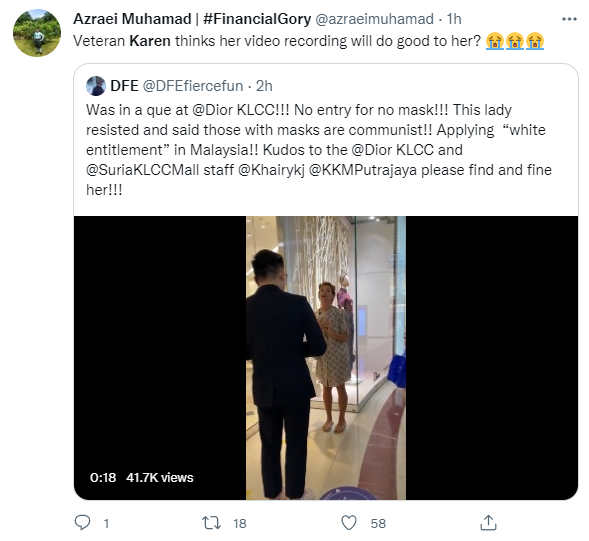Image resolution: width=589 pixels, height=541 pixels.
Task: Open the quoted tweet text by DFE
Action: click(319, 150)
